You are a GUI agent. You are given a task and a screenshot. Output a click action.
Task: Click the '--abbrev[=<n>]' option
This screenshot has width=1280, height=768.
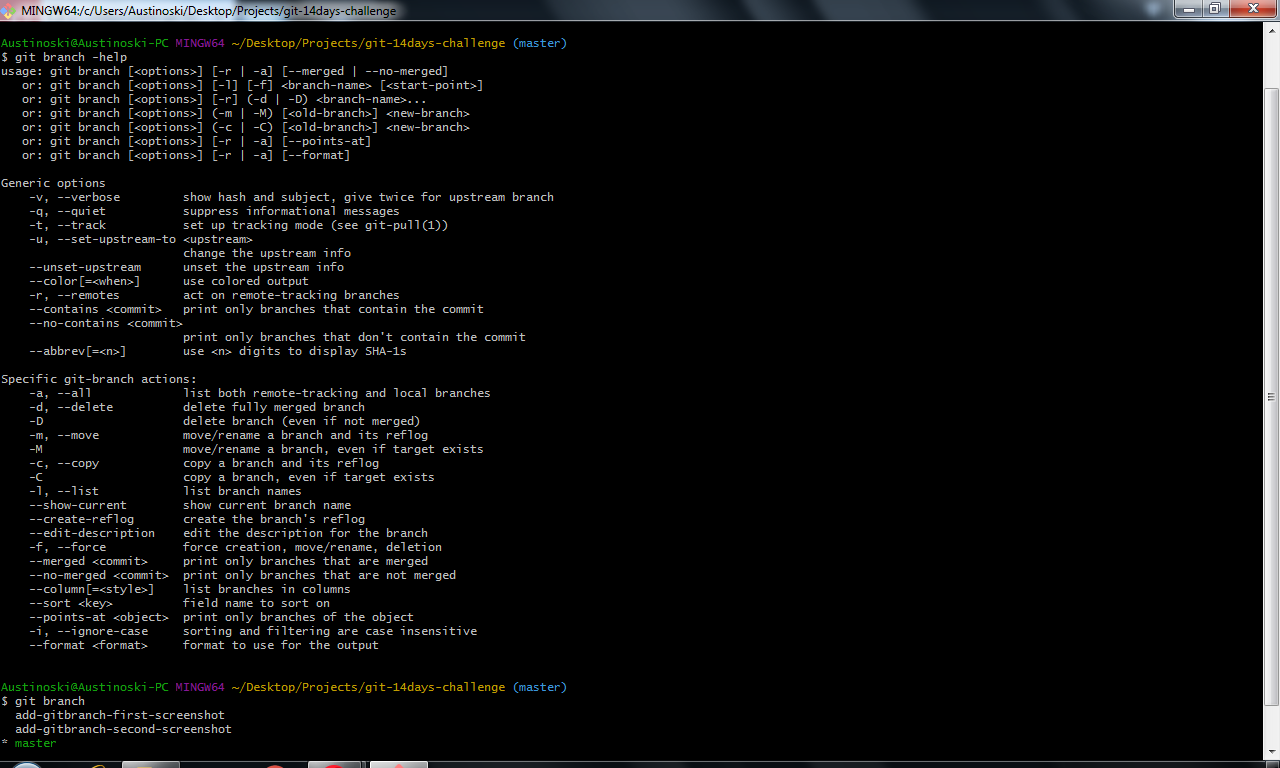(78, 351)
